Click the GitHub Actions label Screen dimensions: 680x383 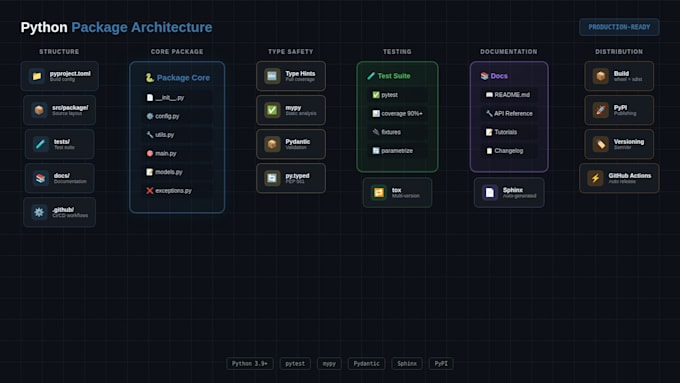pos(630,175)
